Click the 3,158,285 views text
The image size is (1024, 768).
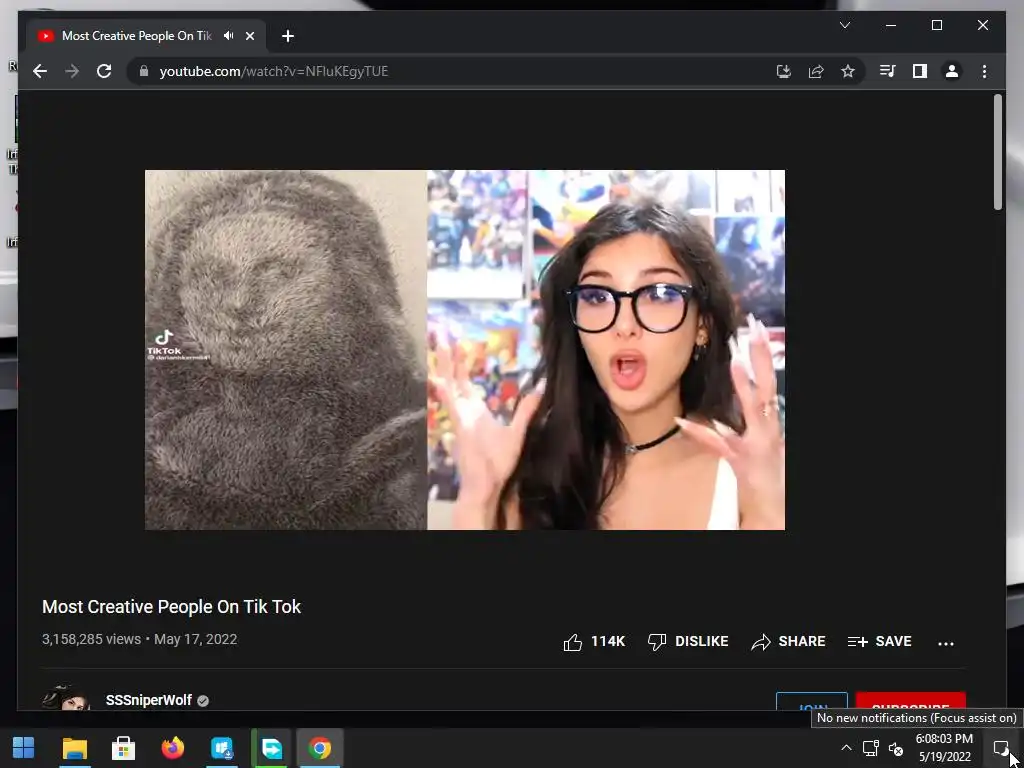(x=91, y=639)
